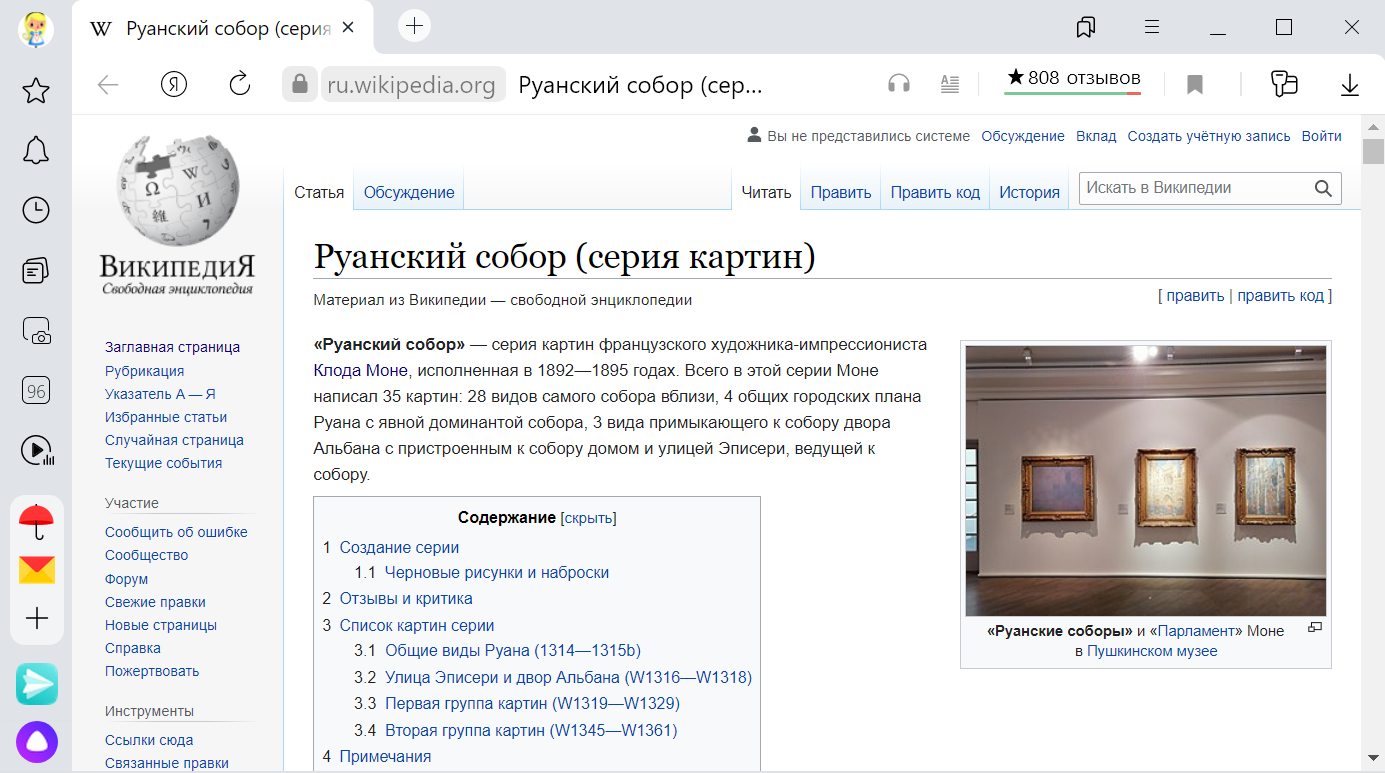Click the Пожертвовать link
The height and width of the screenshot is (773, 1385).
point(152,671)
